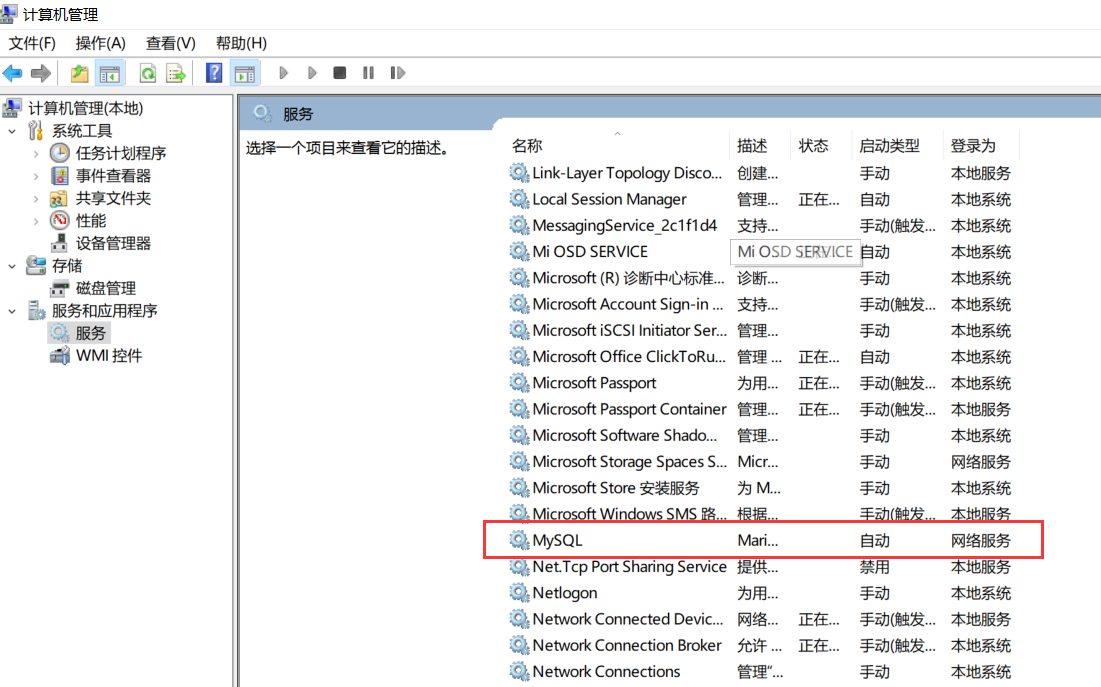
Task: Click the Refresh toolbar icon
Action: click(147, 72)
